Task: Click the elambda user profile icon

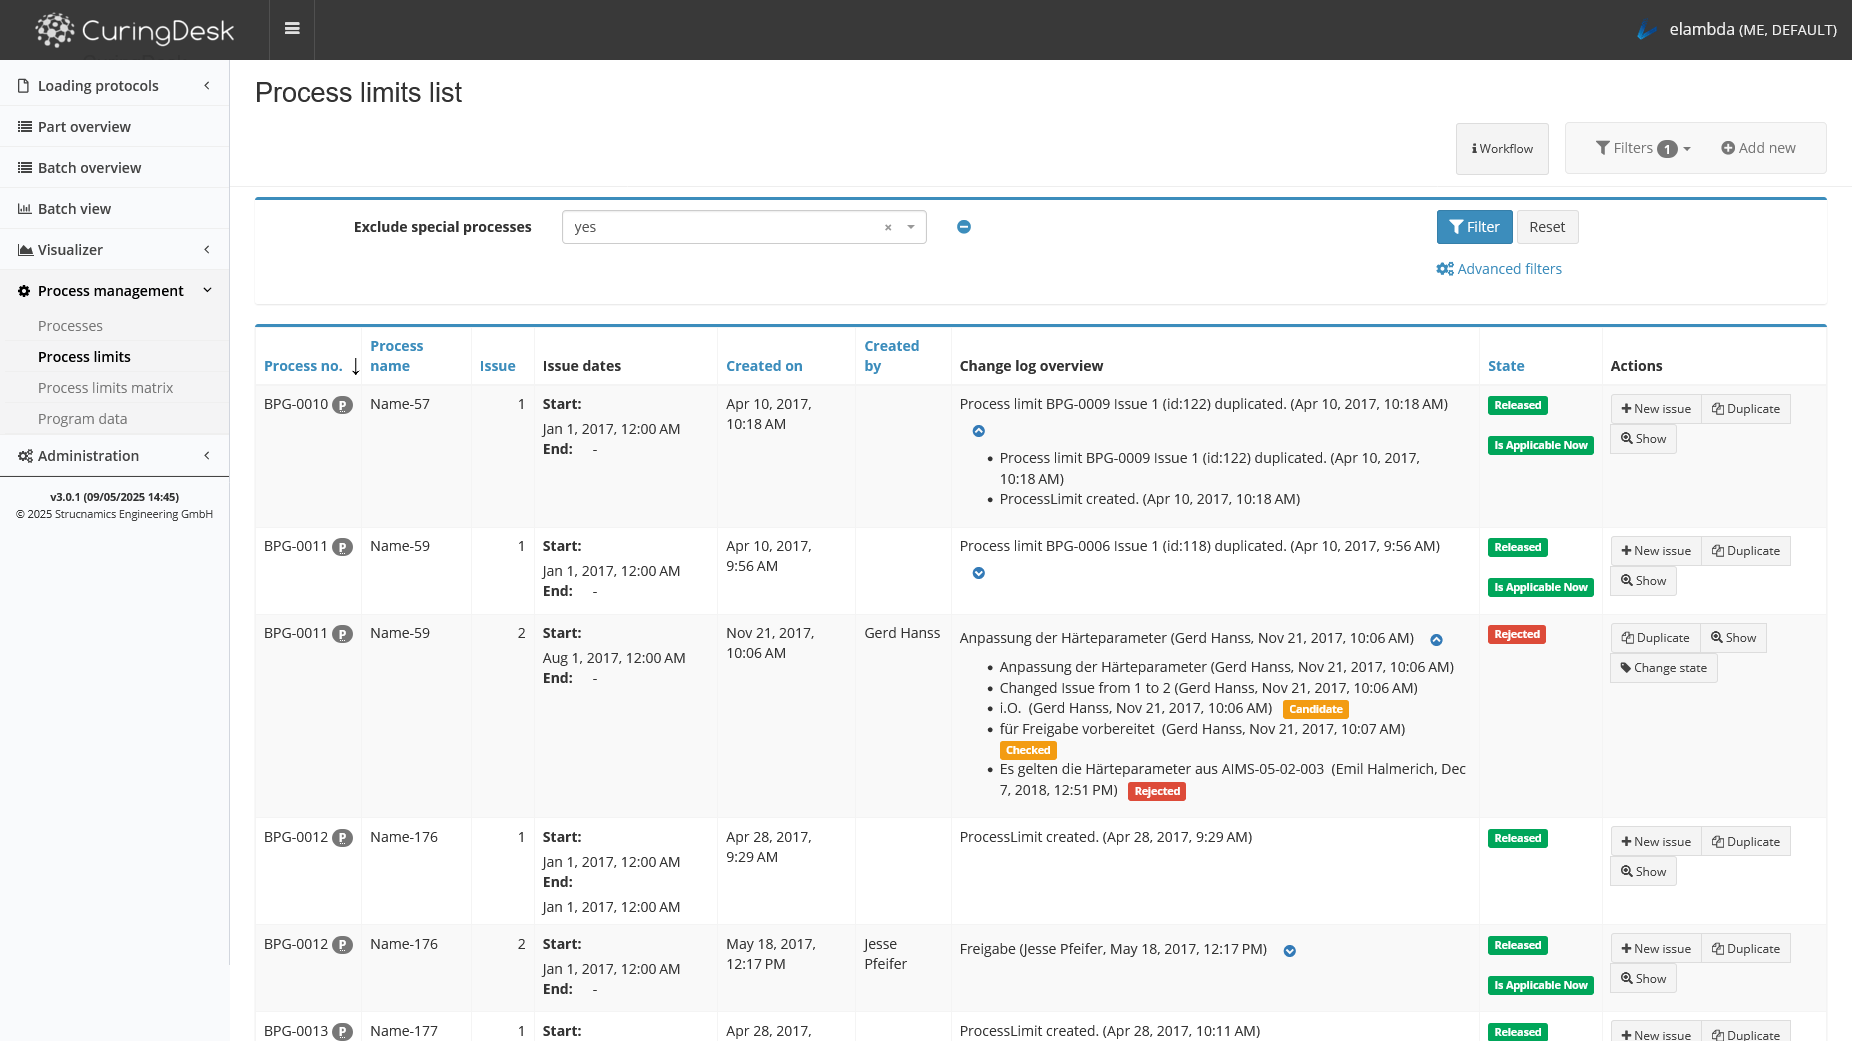Action: click(x=1646, y=30)
